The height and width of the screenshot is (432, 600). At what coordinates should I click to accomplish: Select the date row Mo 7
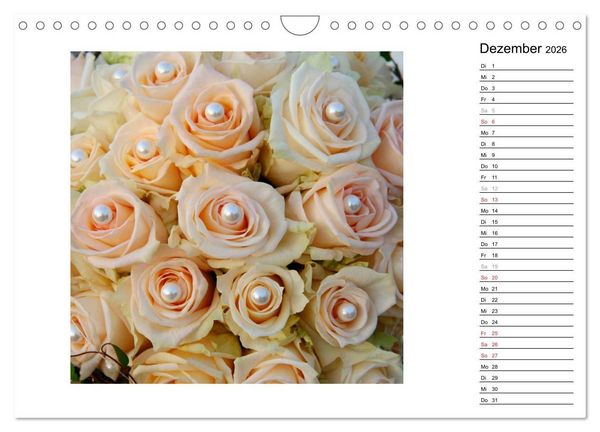tap(527, 132)
